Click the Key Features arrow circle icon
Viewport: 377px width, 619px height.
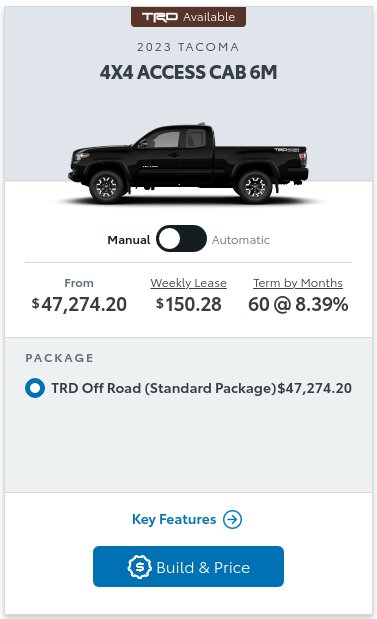pos(233,519)
